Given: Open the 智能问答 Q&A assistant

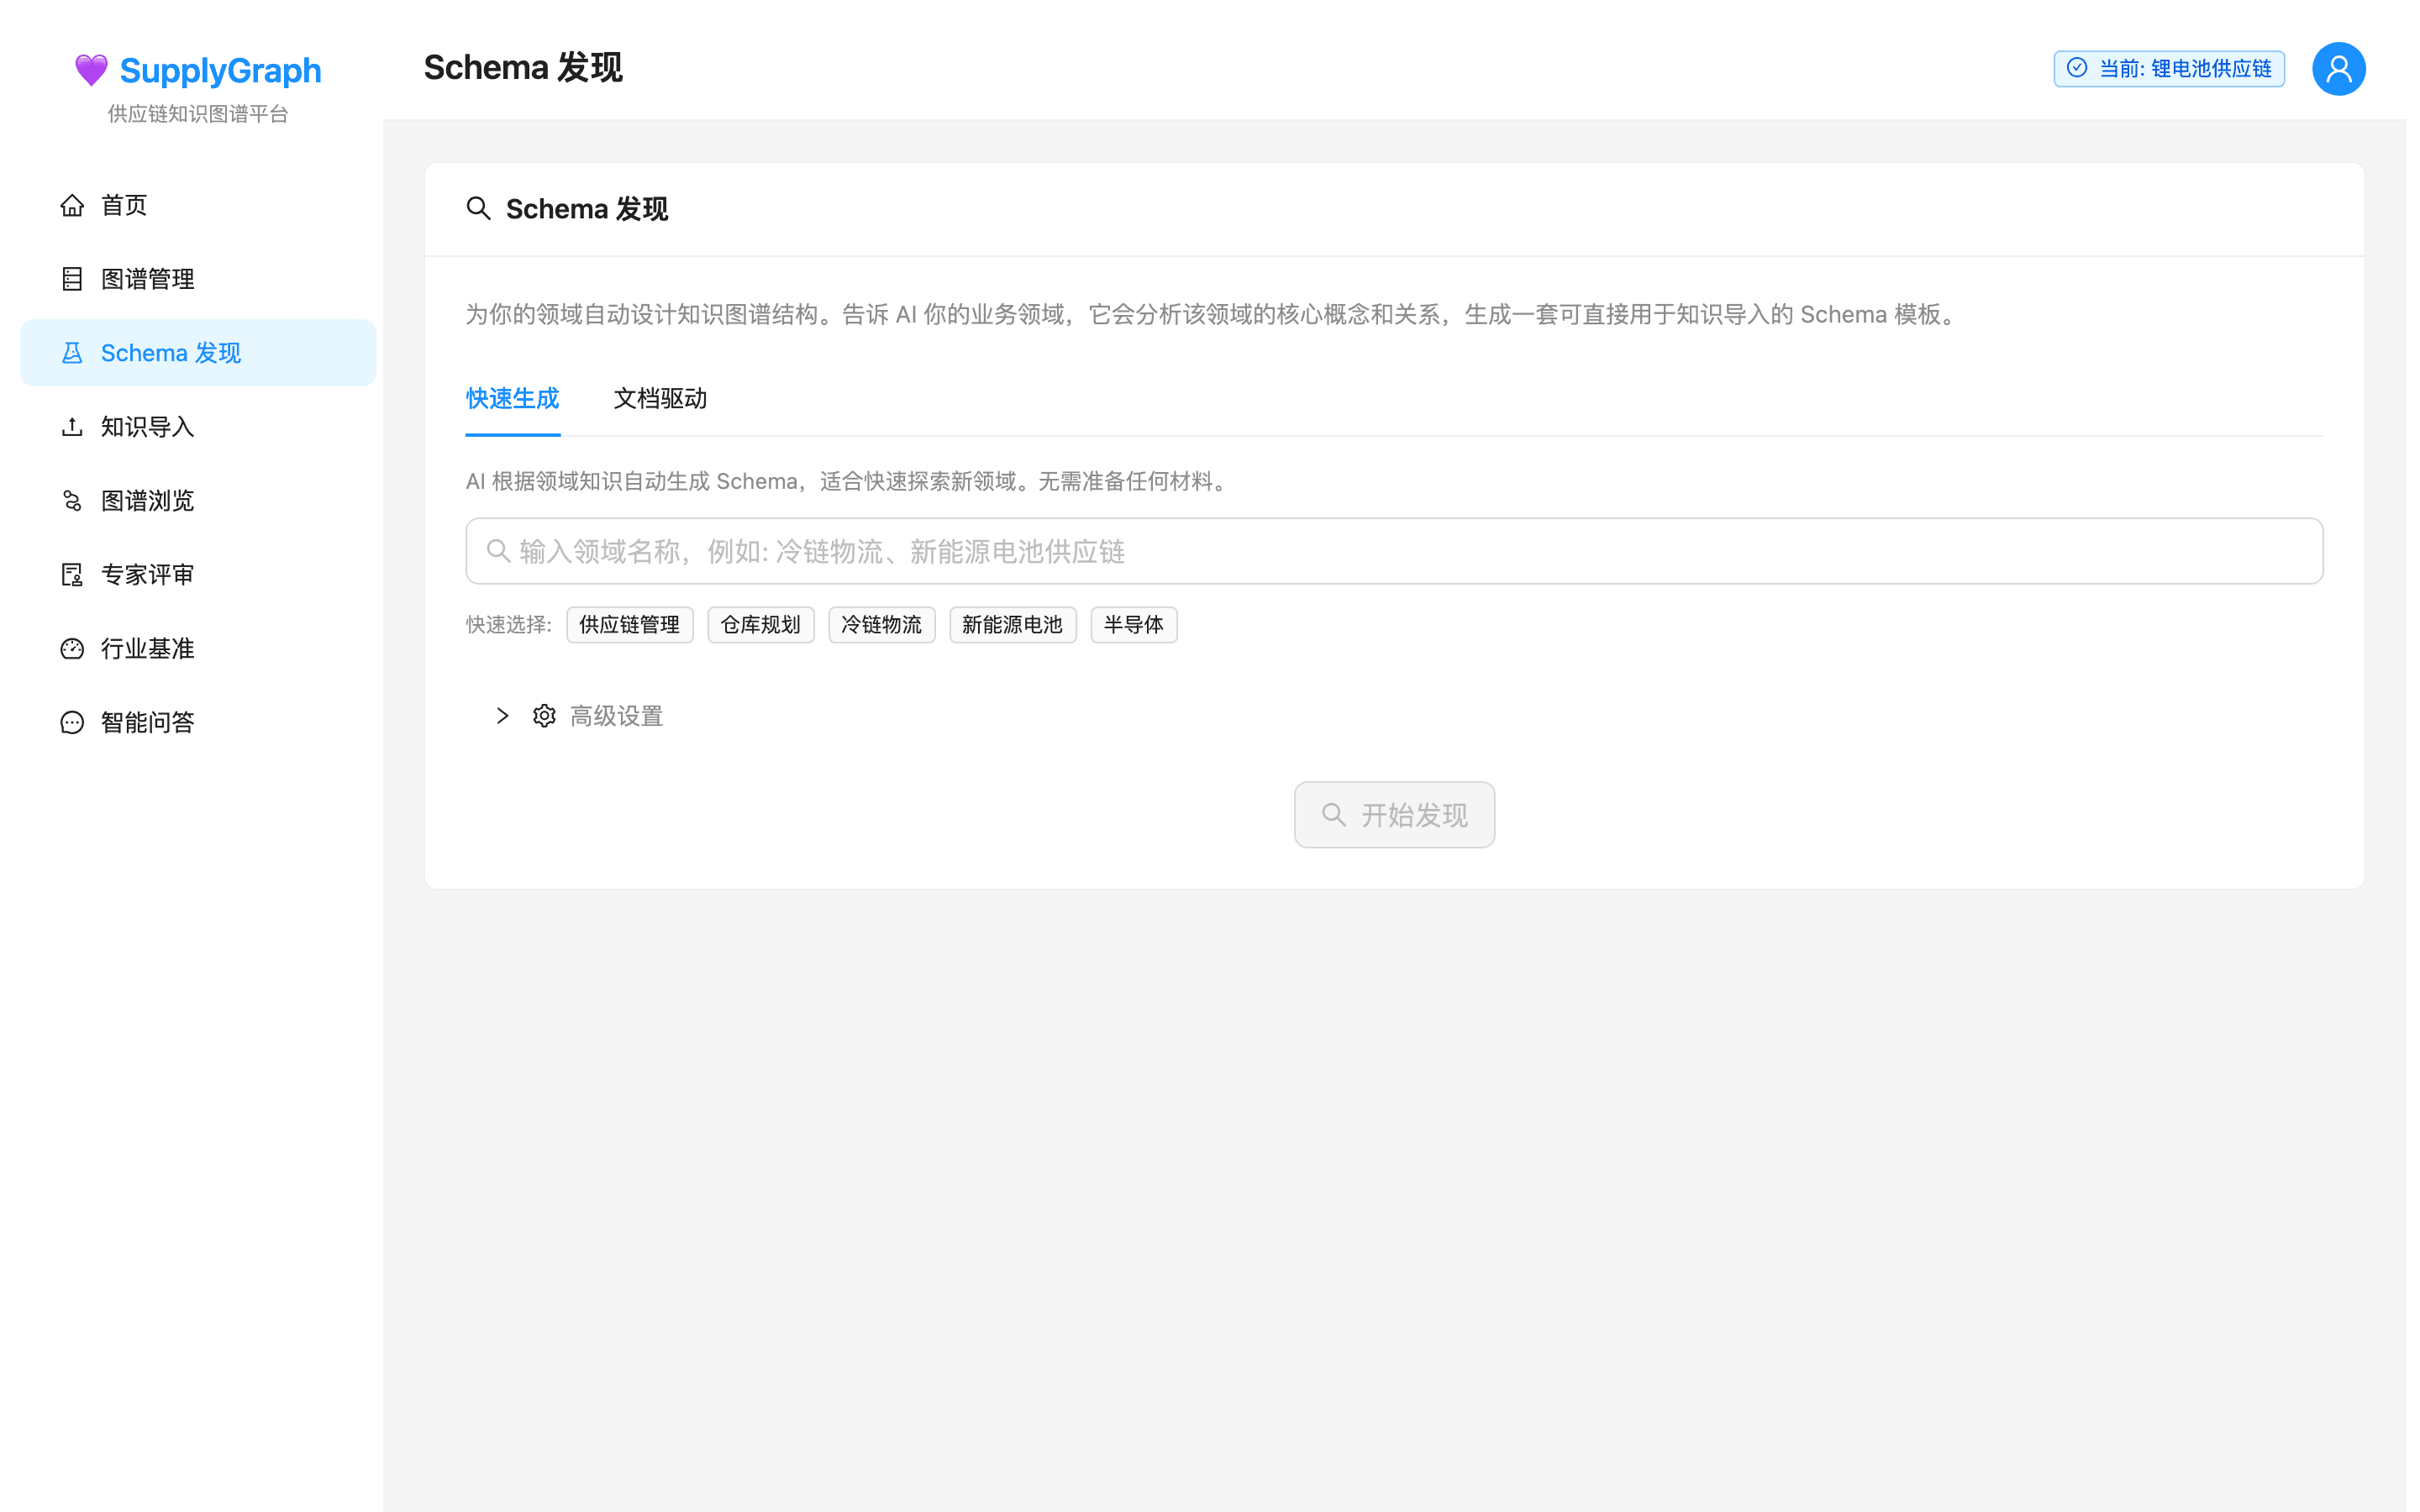Looking at the screenshot, I should tap(147, 722).
